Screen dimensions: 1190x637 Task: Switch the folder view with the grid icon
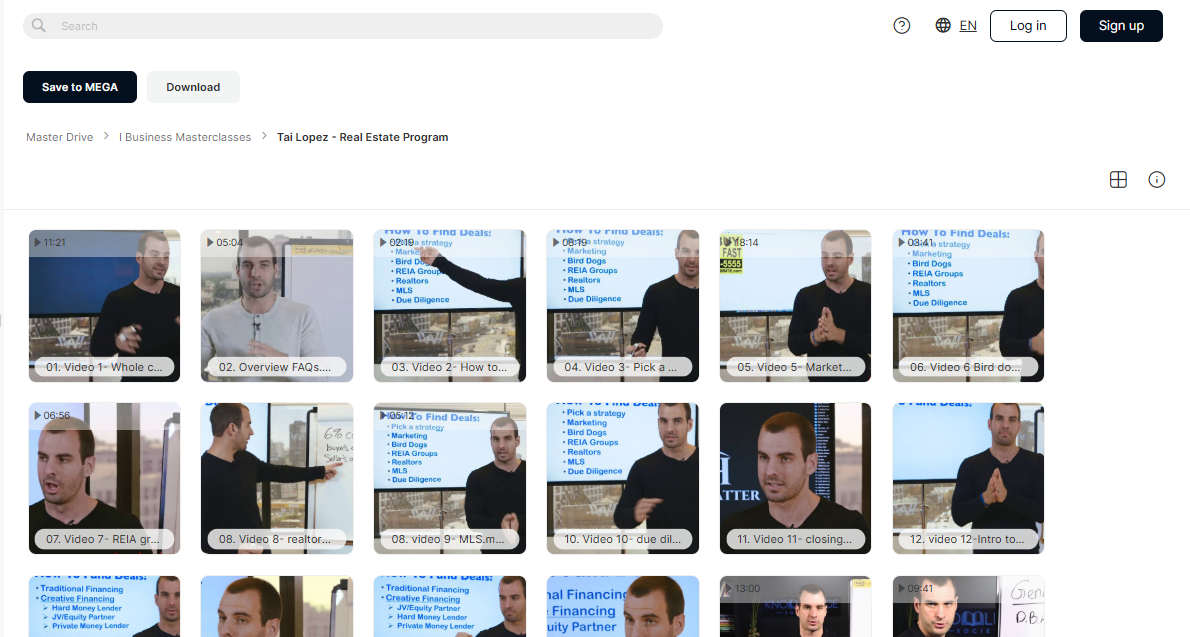[1118, 180]
